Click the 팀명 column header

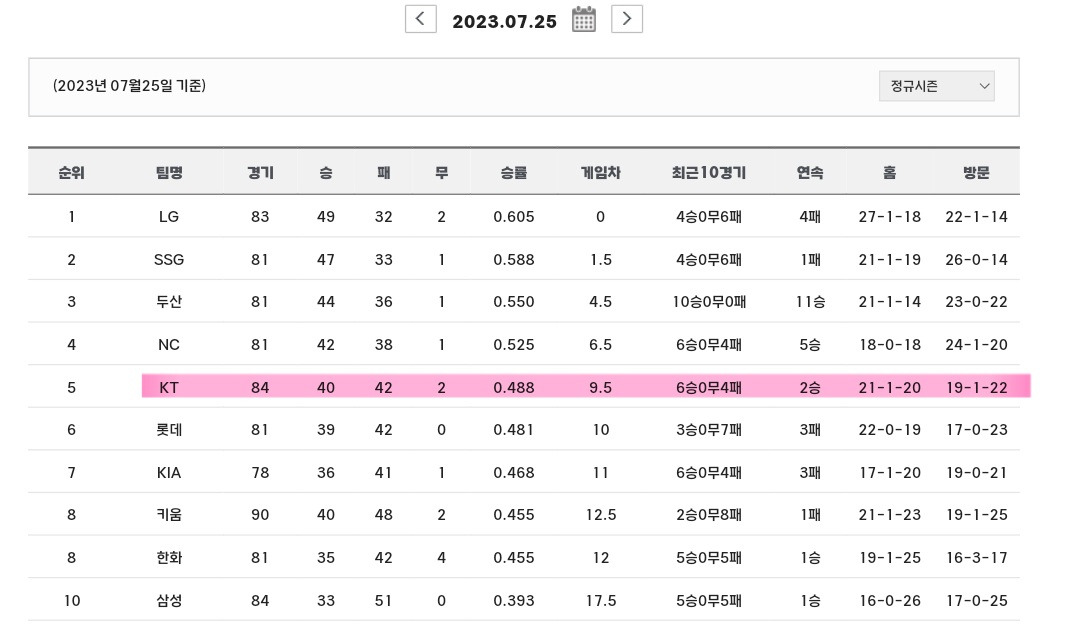point(169,172)
